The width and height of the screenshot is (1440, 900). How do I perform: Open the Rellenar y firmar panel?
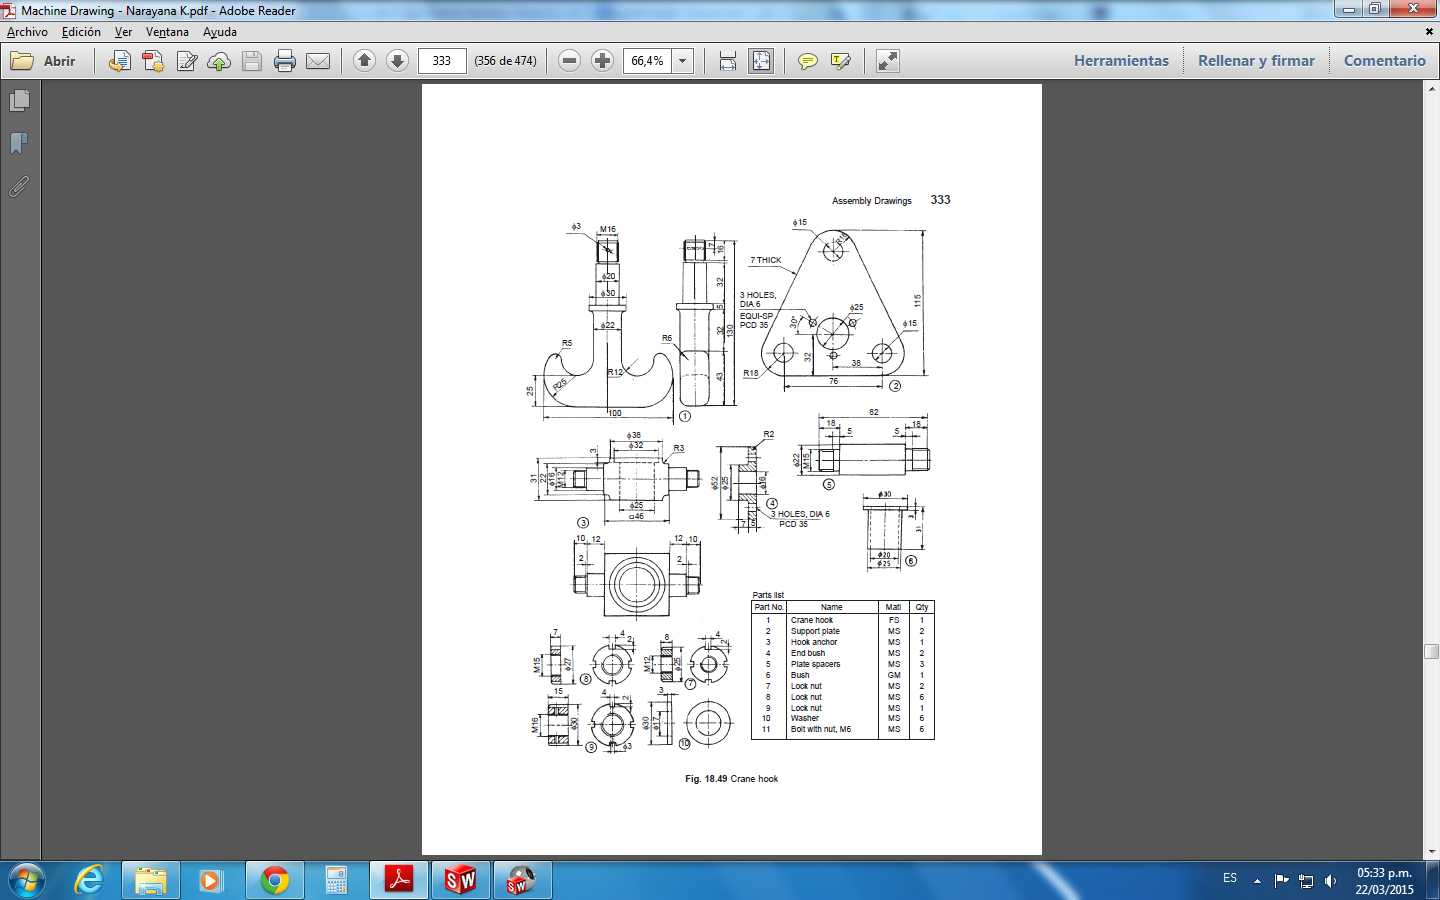pos(1256,61)
